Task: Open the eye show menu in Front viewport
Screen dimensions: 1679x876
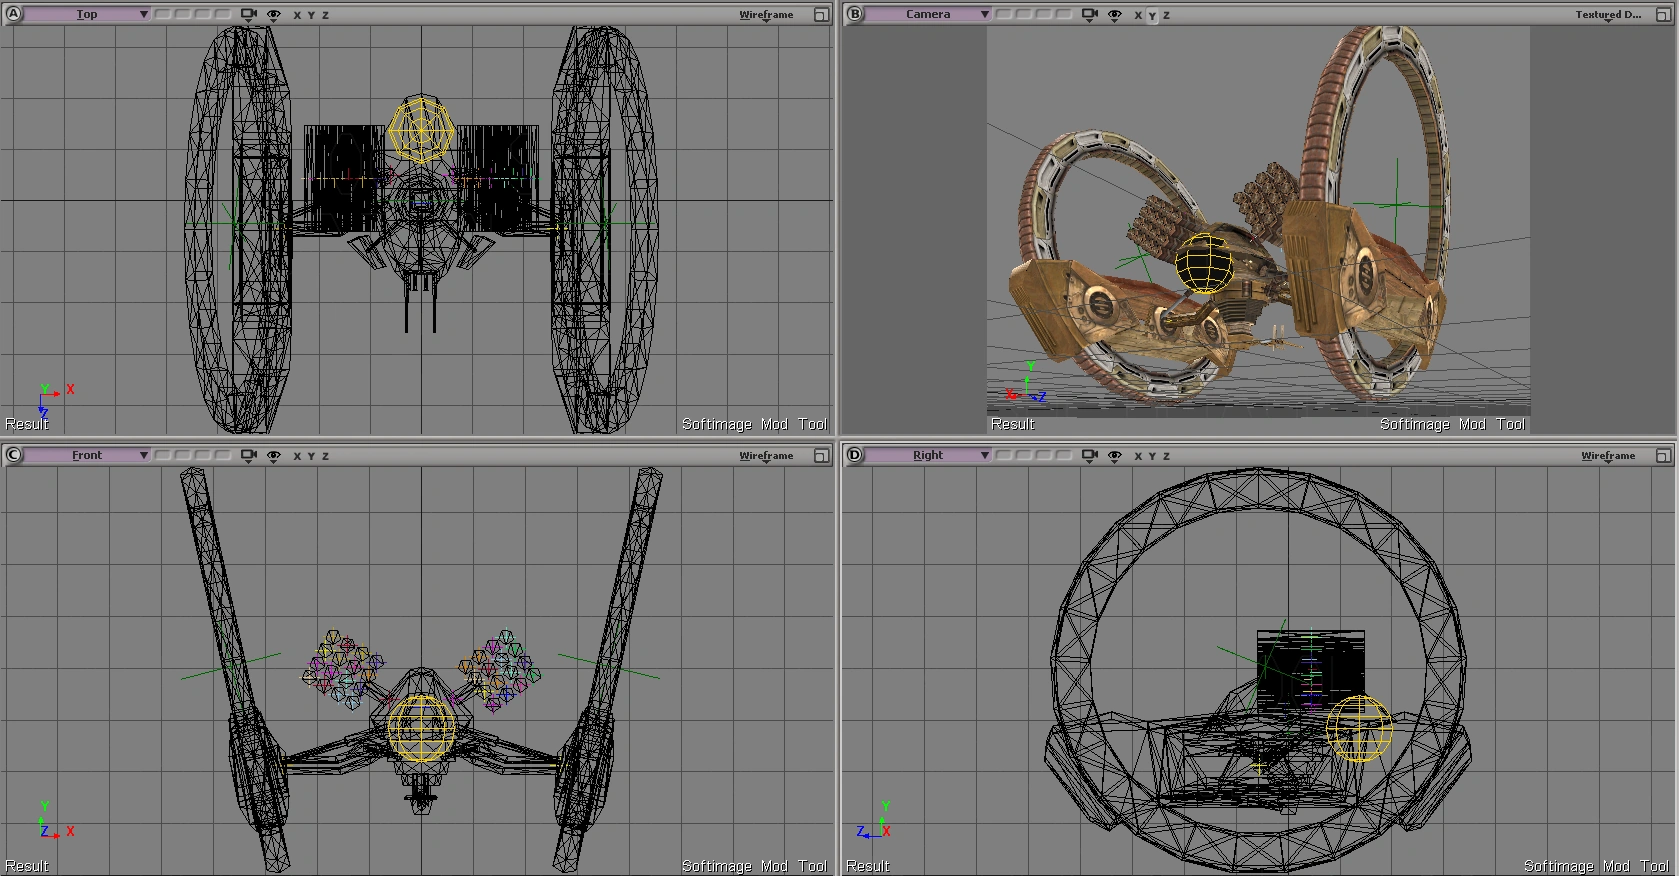Action: point(274,456)
